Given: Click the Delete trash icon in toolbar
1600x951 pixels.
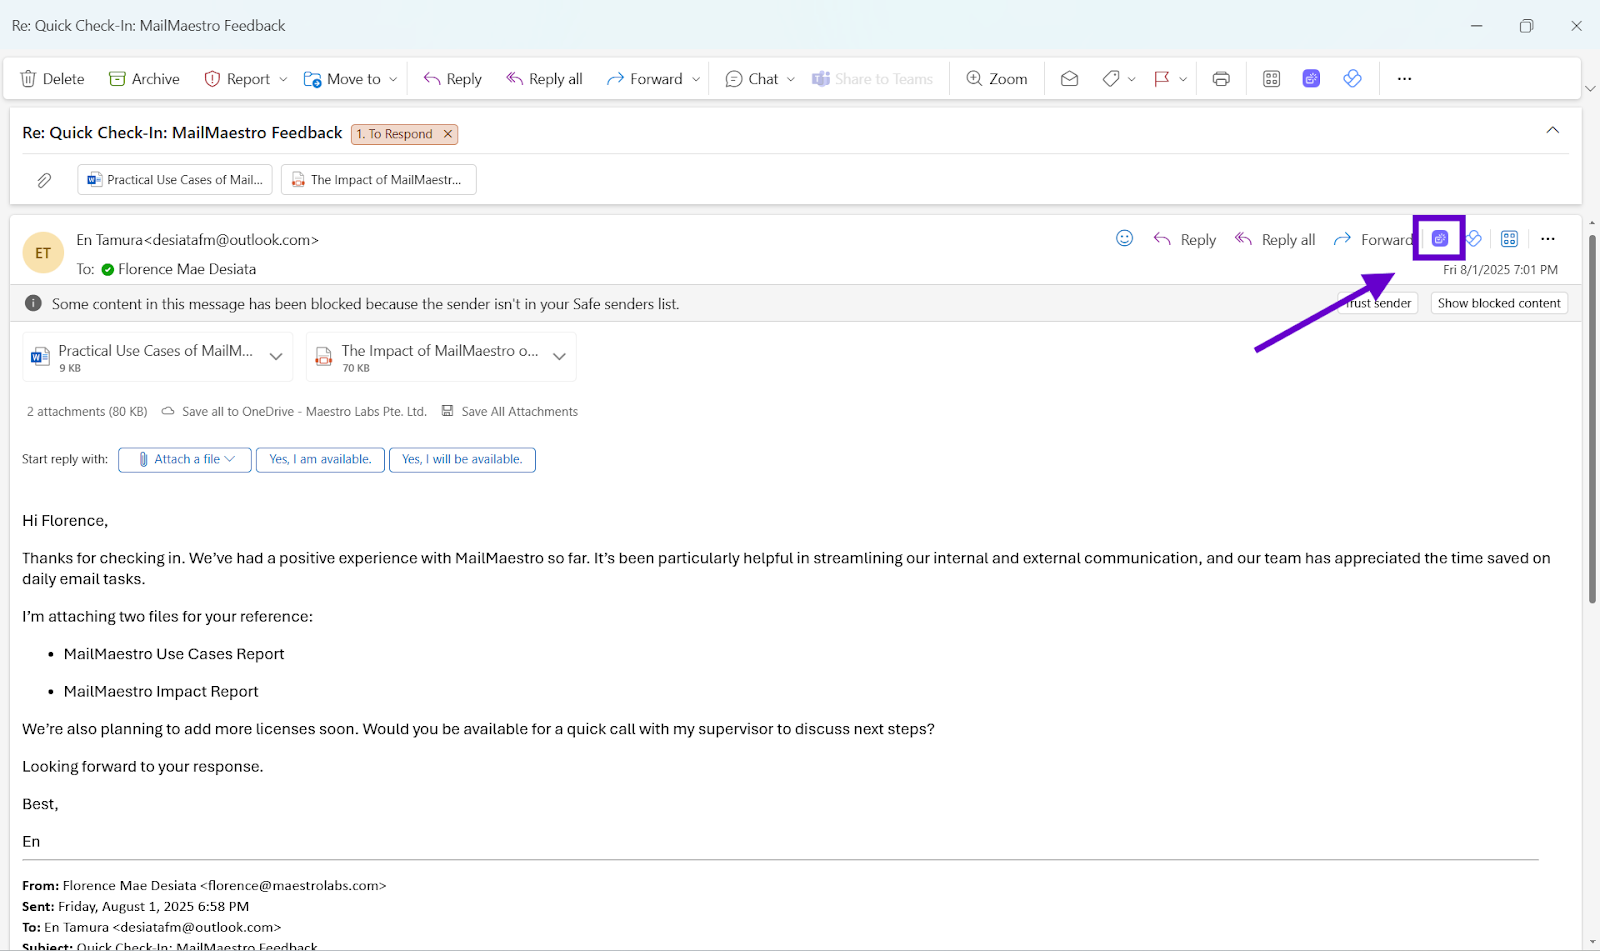Looking at the screenshot, I should 28,79.
